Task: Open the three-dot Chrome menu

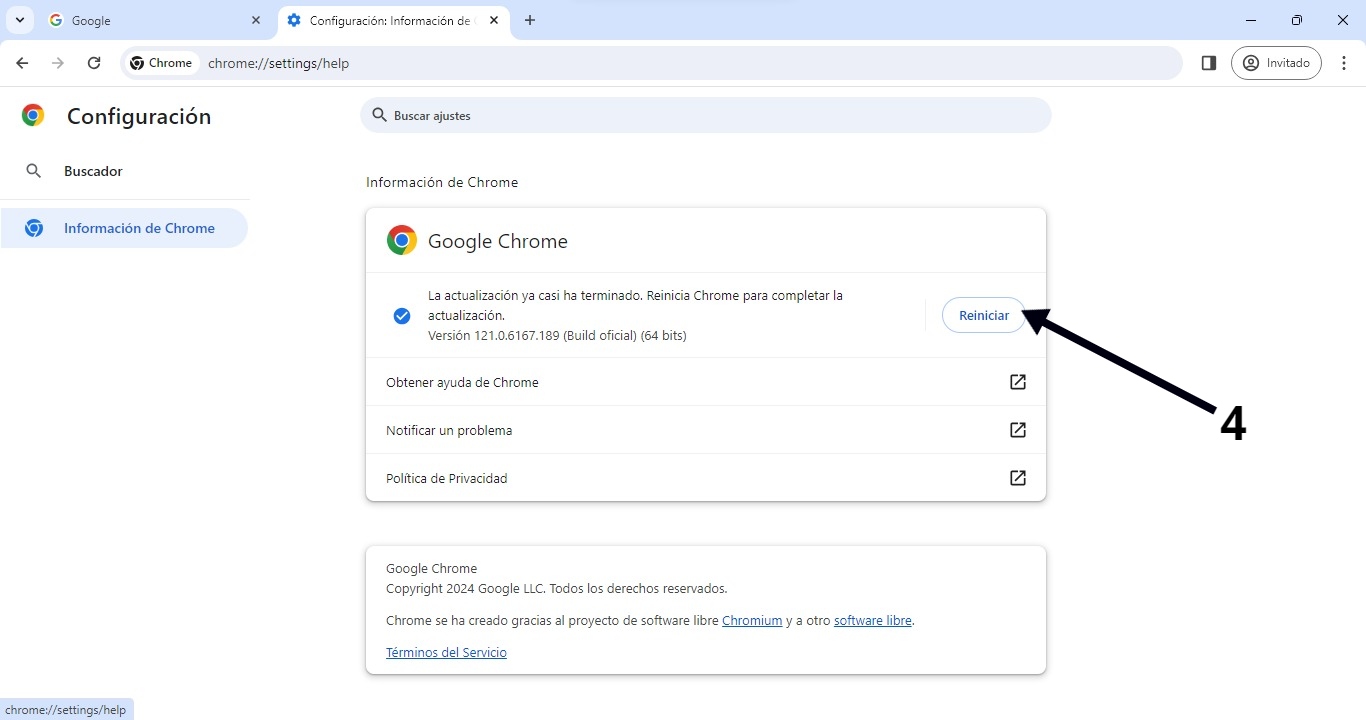Action: (x=1344, y=63)
